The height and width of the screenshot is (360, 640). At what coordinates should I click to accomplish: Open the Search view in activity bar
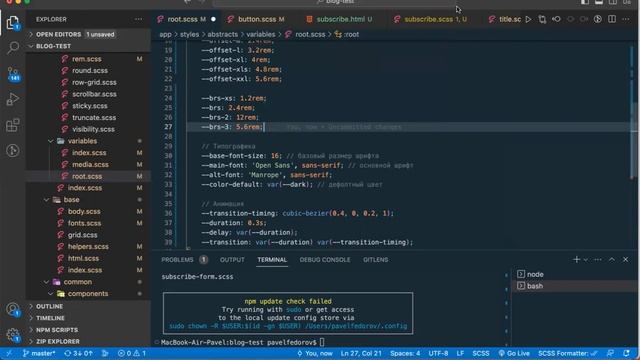[13, 48]
